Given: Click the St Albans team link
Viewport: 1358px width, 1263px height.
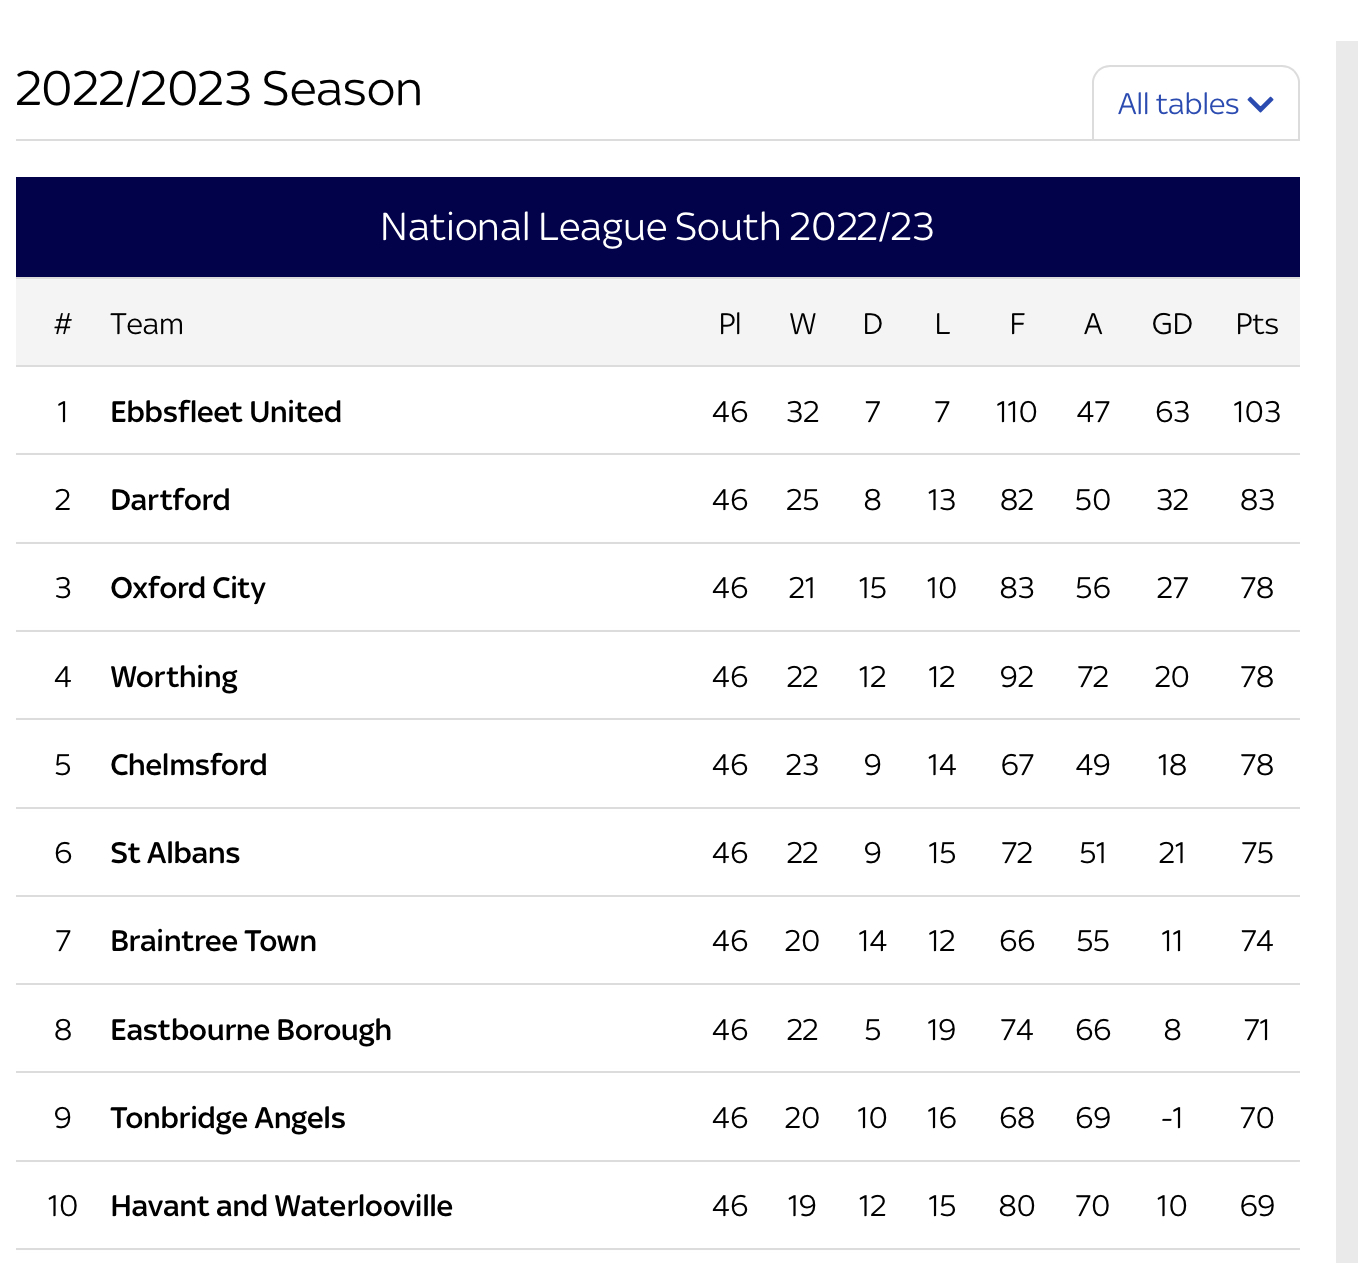Looking at the screenshot, I should [174, 852].
